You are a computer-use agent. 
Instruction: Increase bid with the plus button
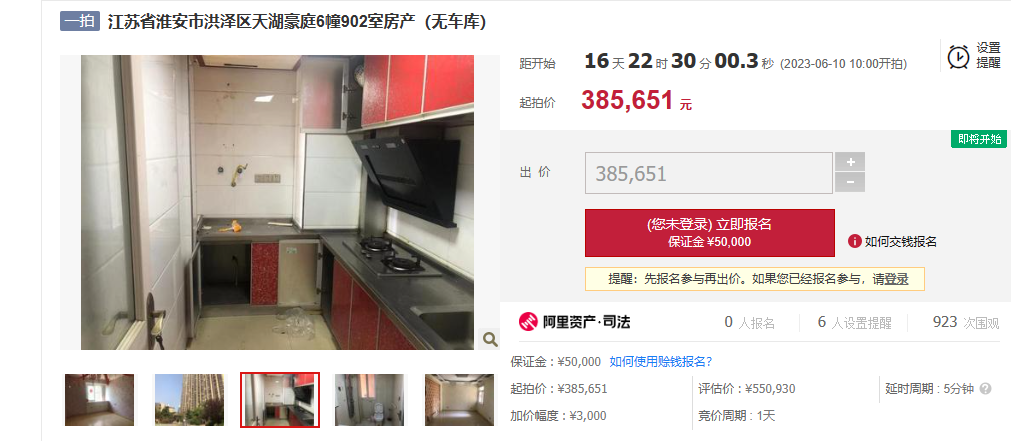850,162
